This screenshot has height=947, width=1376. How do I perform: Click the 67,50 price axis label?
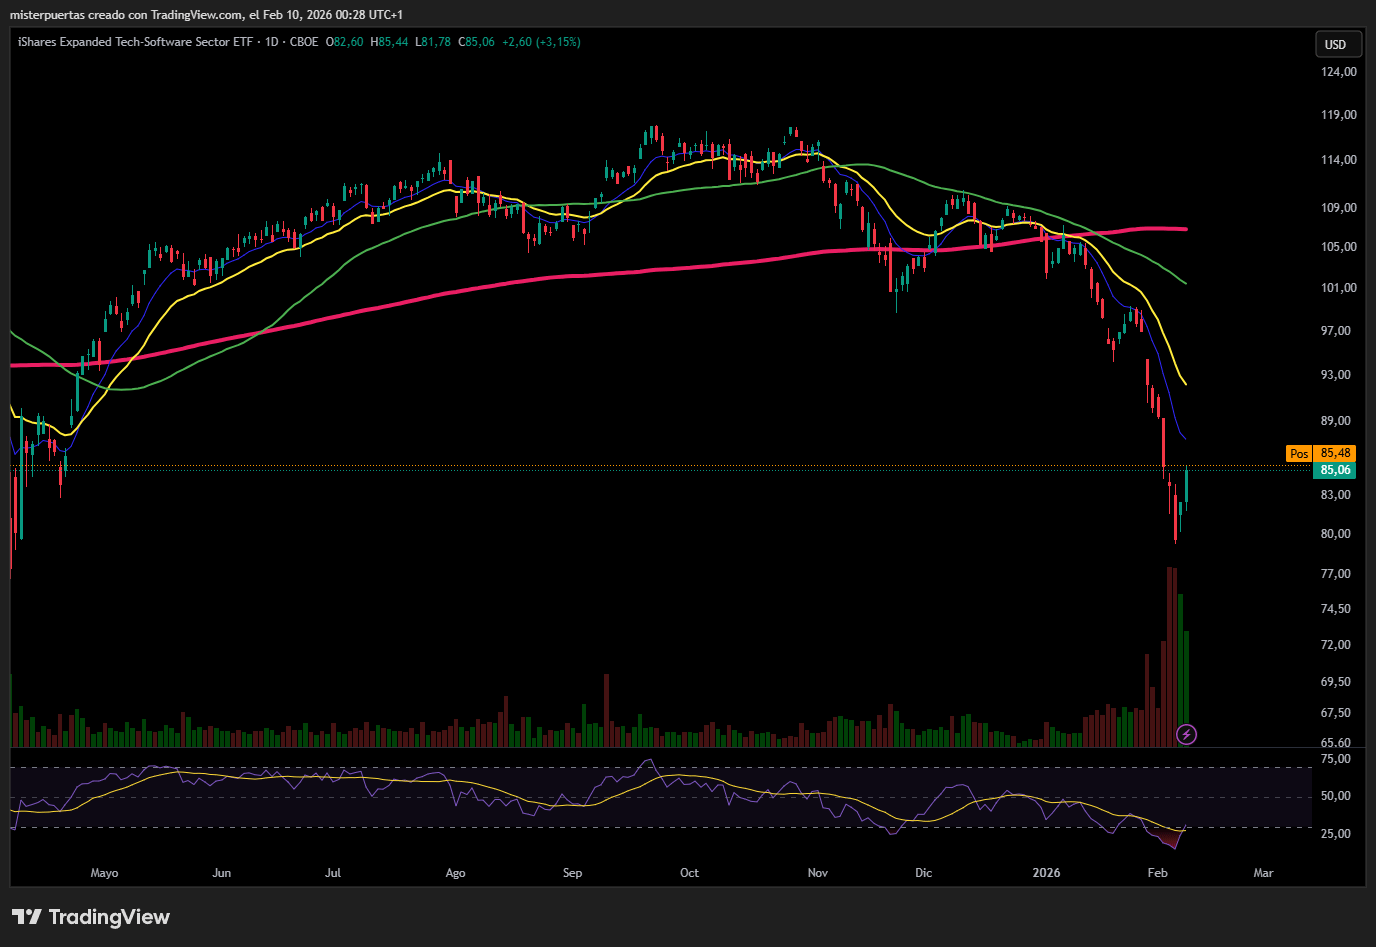coord(1336,713)
